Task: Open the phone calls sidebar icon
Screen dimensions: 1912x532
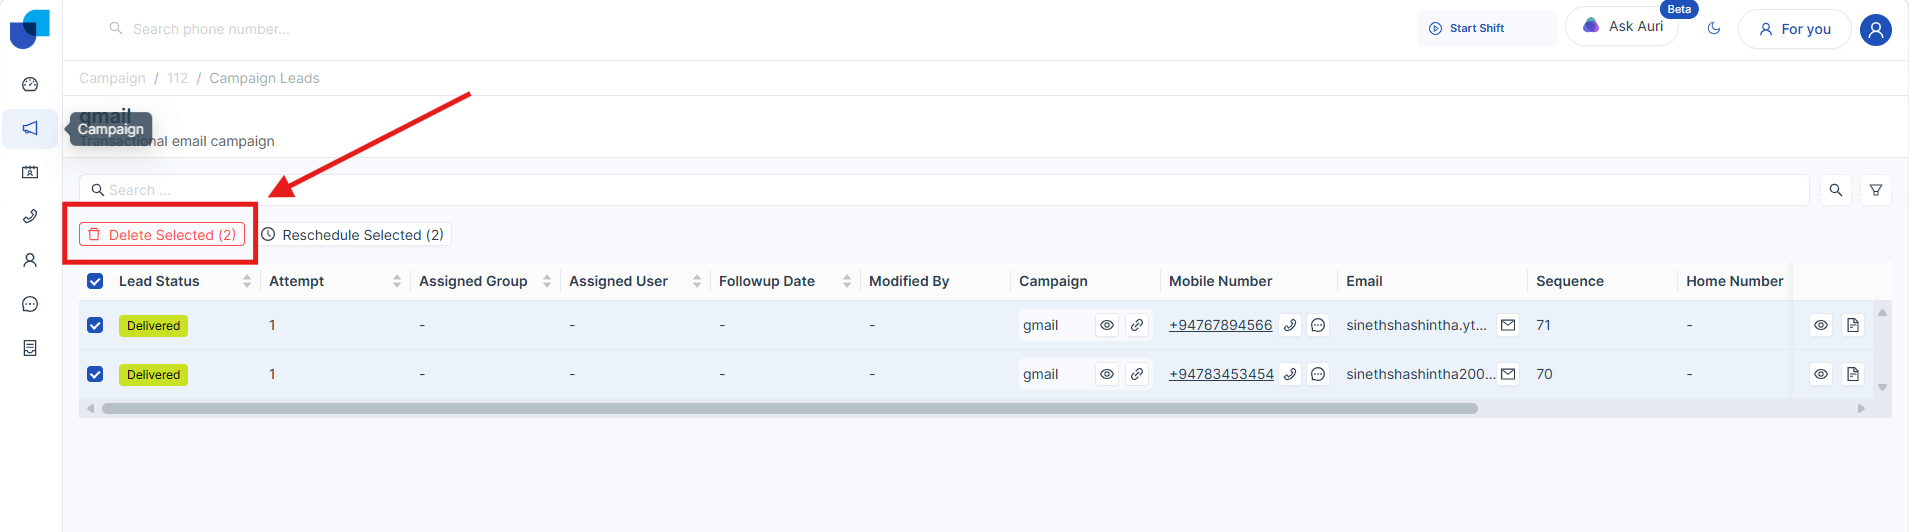Action: [x=30, y=216]
